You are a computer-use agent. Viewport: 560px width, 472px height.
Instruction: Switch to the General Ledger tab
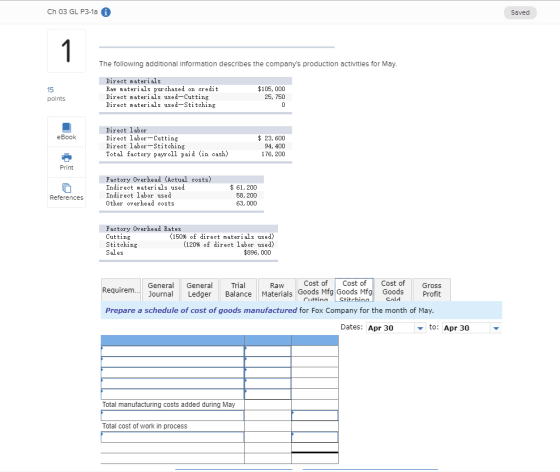click(x=199, y=290)
